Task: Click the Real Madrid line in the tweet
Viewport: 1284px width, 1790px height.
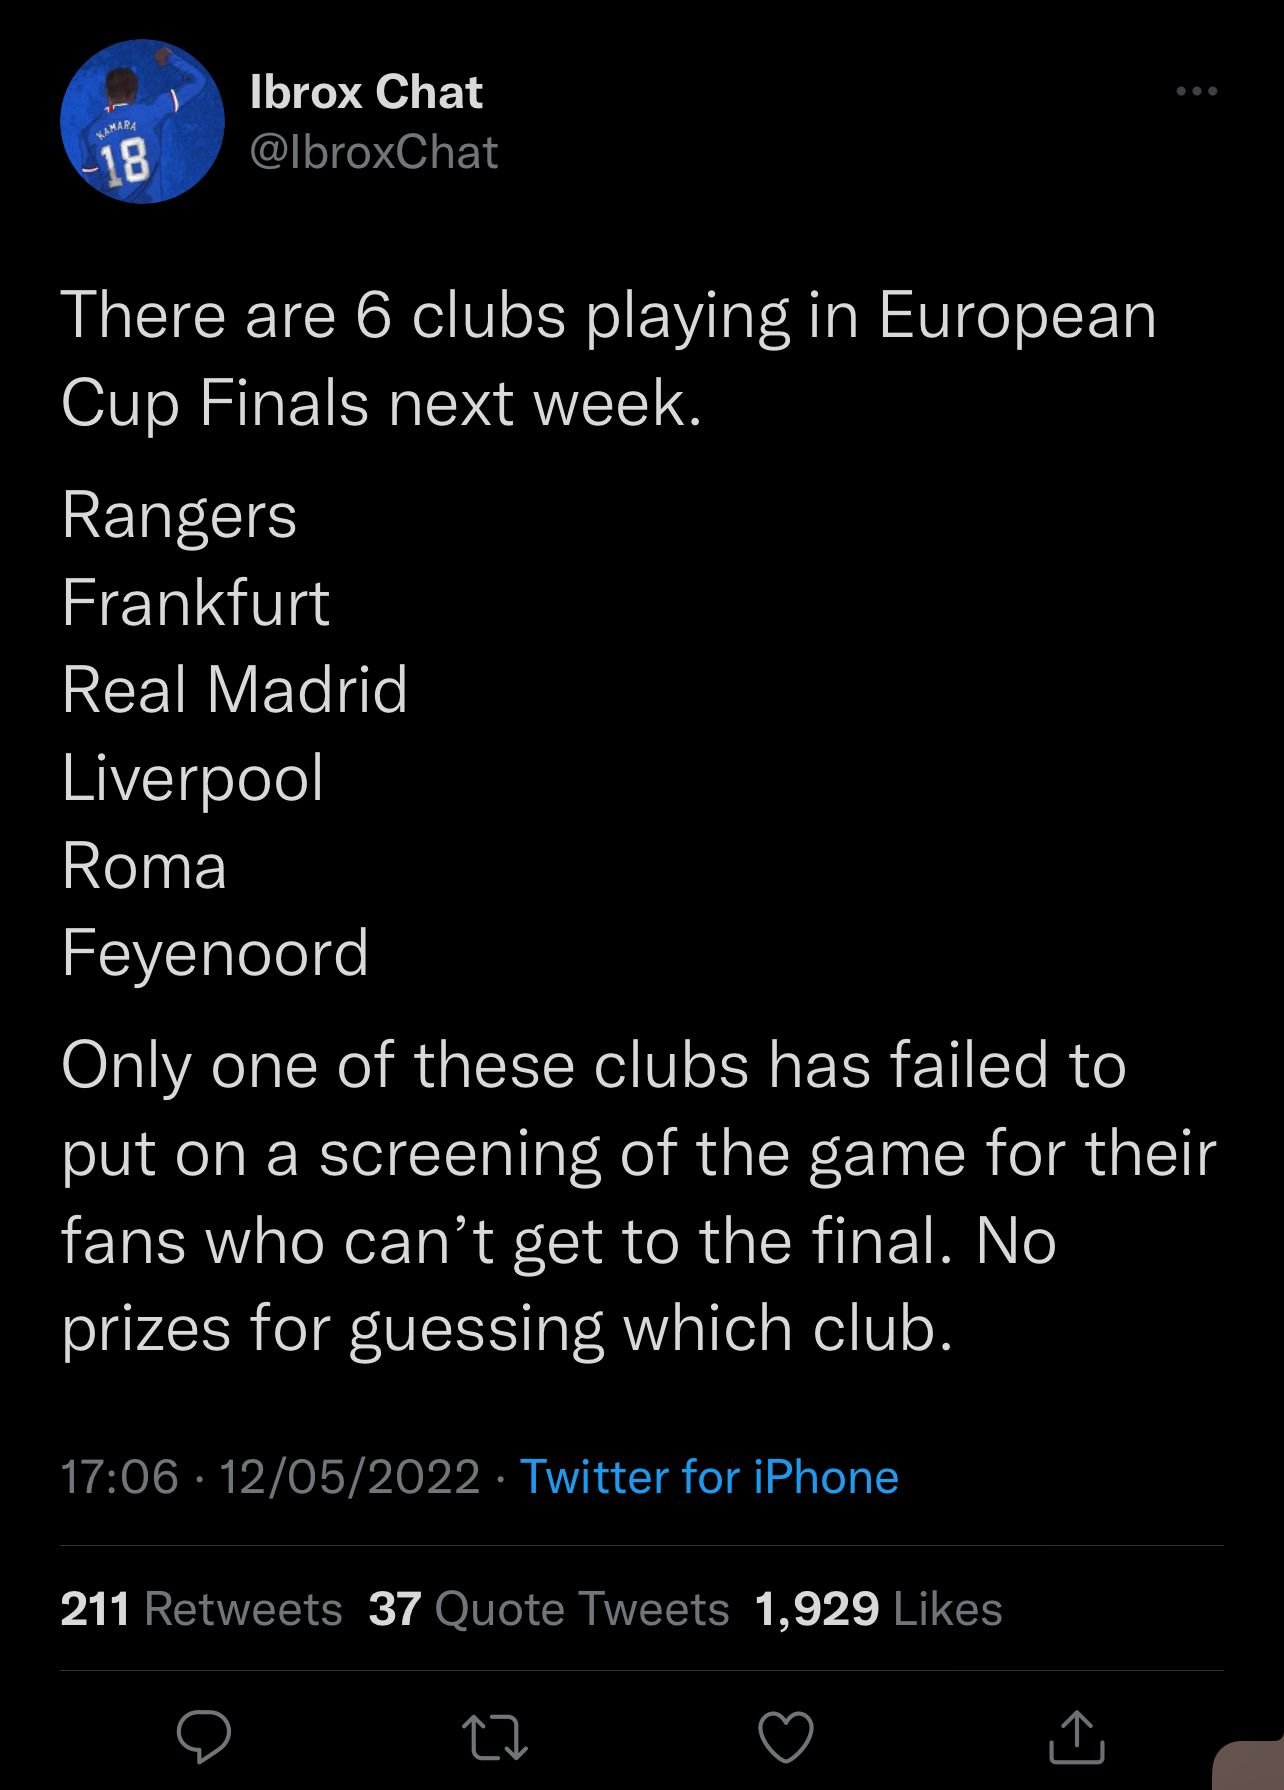Action: (x=235, y=690)
